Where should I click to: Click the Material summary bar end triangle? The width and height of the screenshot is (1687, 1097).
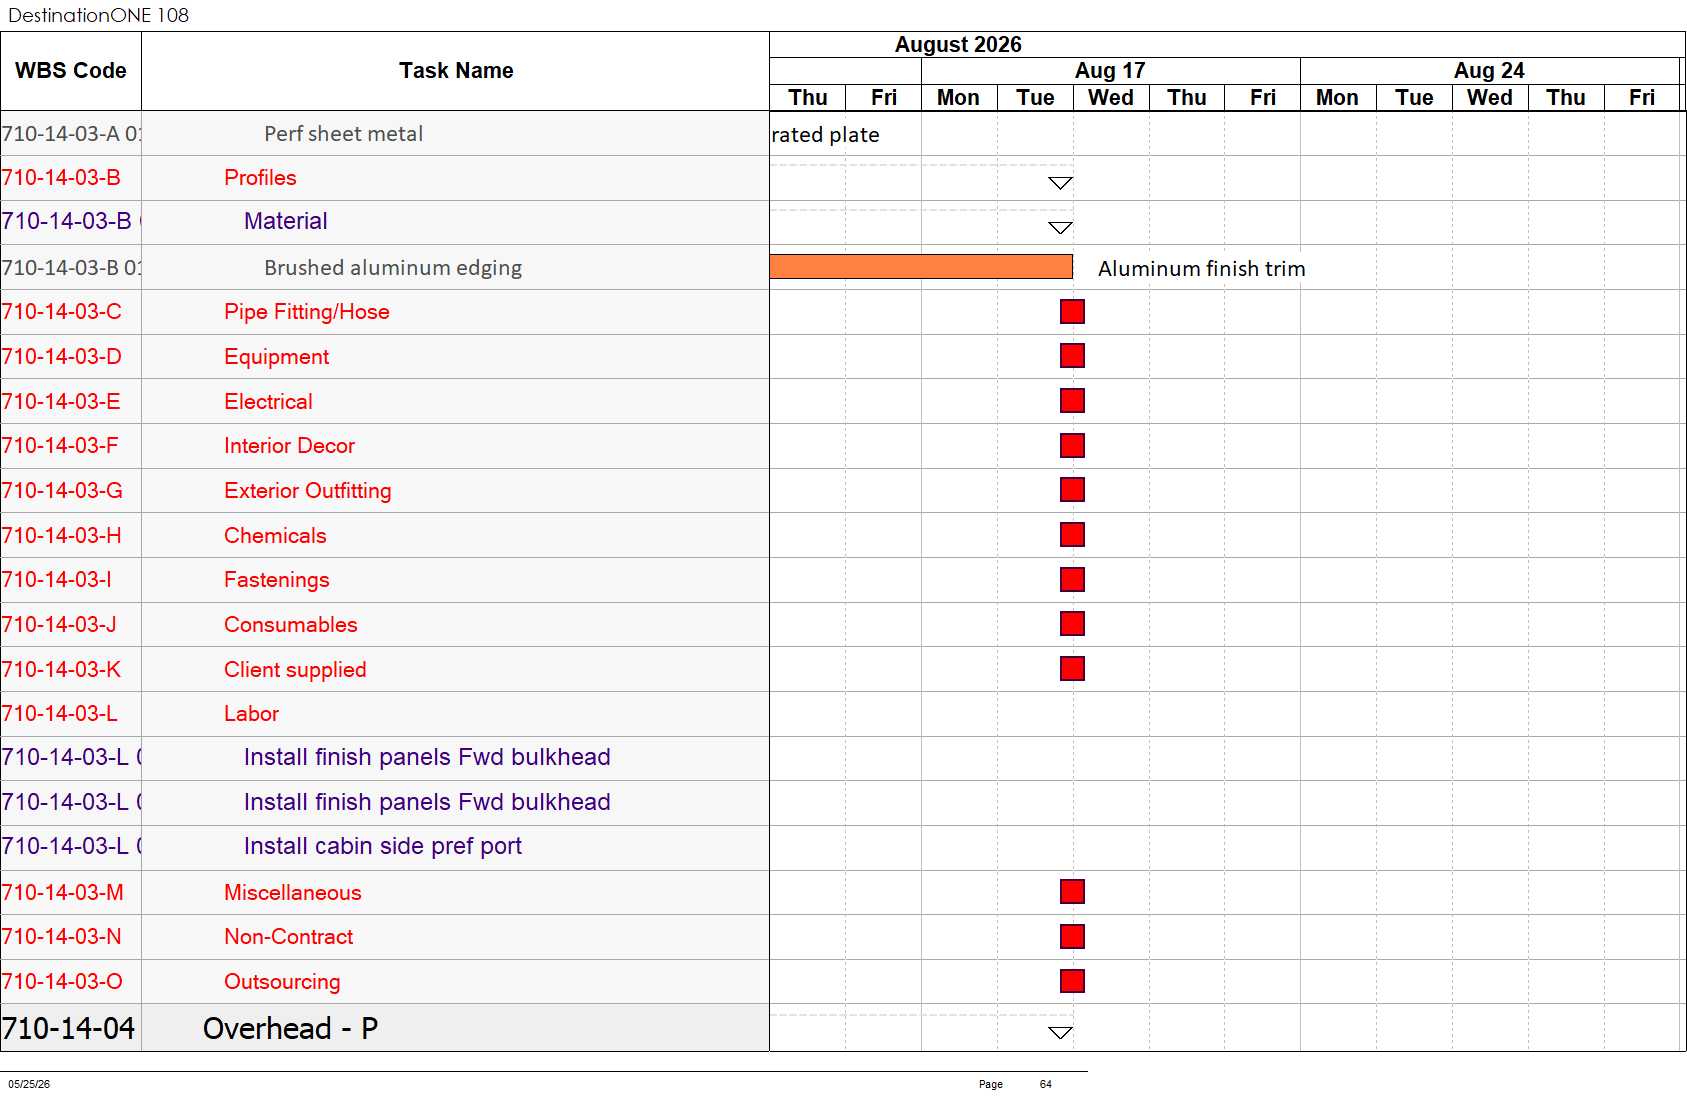click(1060, 228)
